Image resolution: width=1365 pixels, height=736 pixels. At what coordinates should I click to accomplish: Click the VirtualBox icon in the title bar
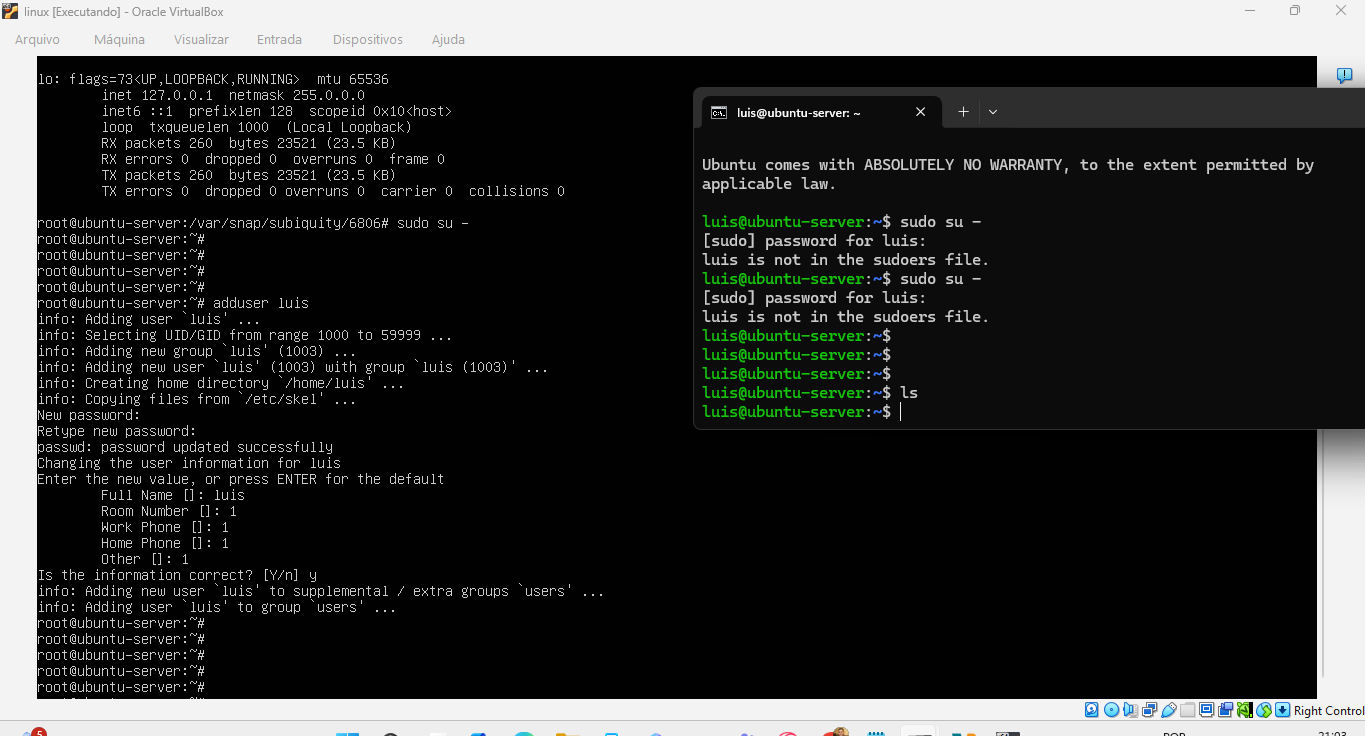[11, 11]
